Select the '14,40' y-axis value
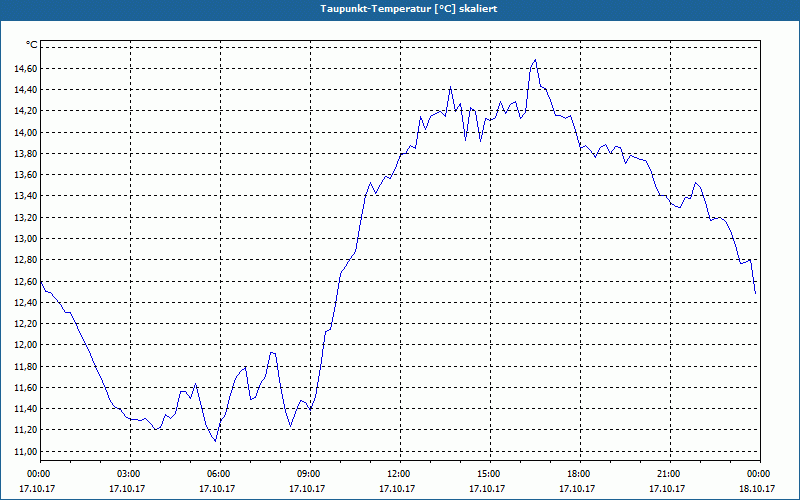The image size is (800, 500). (26, 90)
